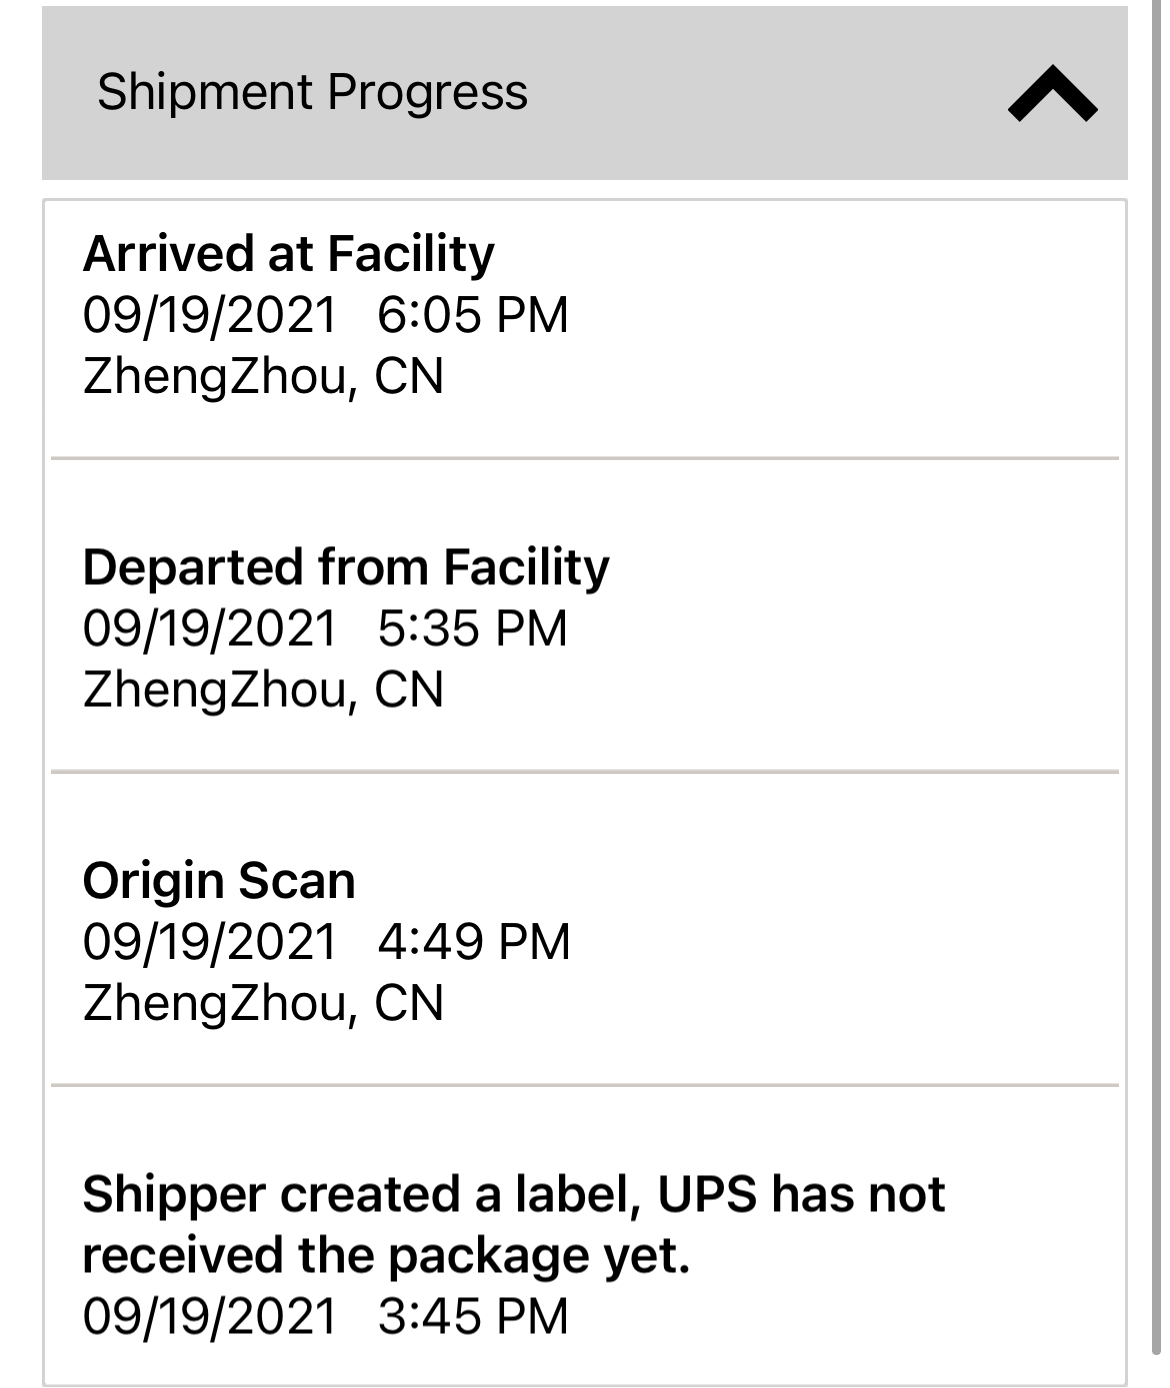Click the word Facility in Arrived at Facility

click(410, 253)
